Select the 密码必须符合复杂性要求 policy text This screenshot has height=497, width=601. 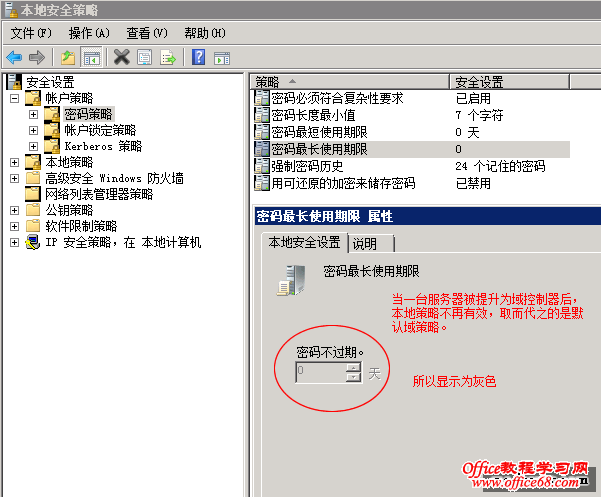[x=337, y=98]
